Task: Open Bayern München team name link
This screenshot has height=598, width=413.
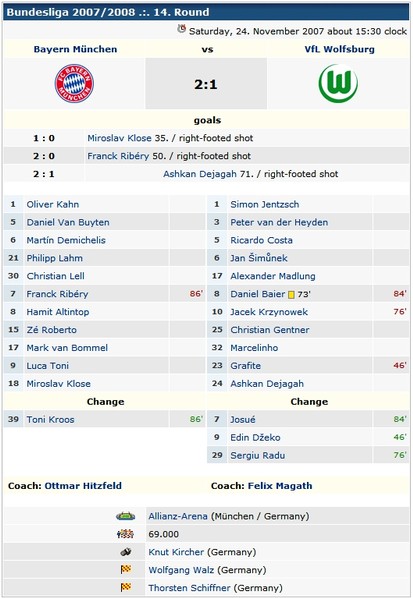Action: coord(75,49)
